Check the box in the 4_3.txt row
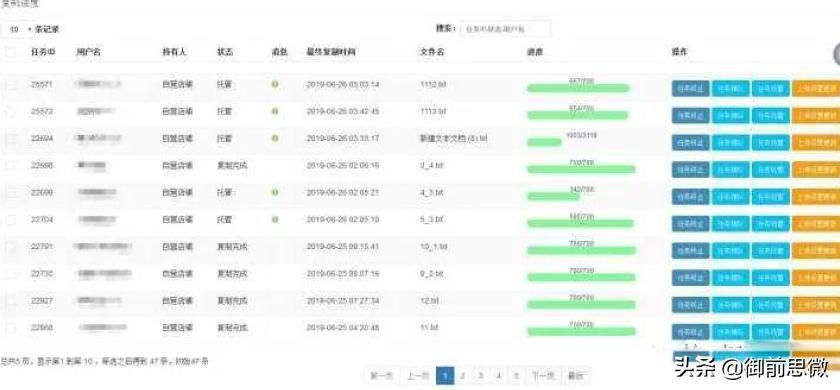 click(x=10, y=192)
